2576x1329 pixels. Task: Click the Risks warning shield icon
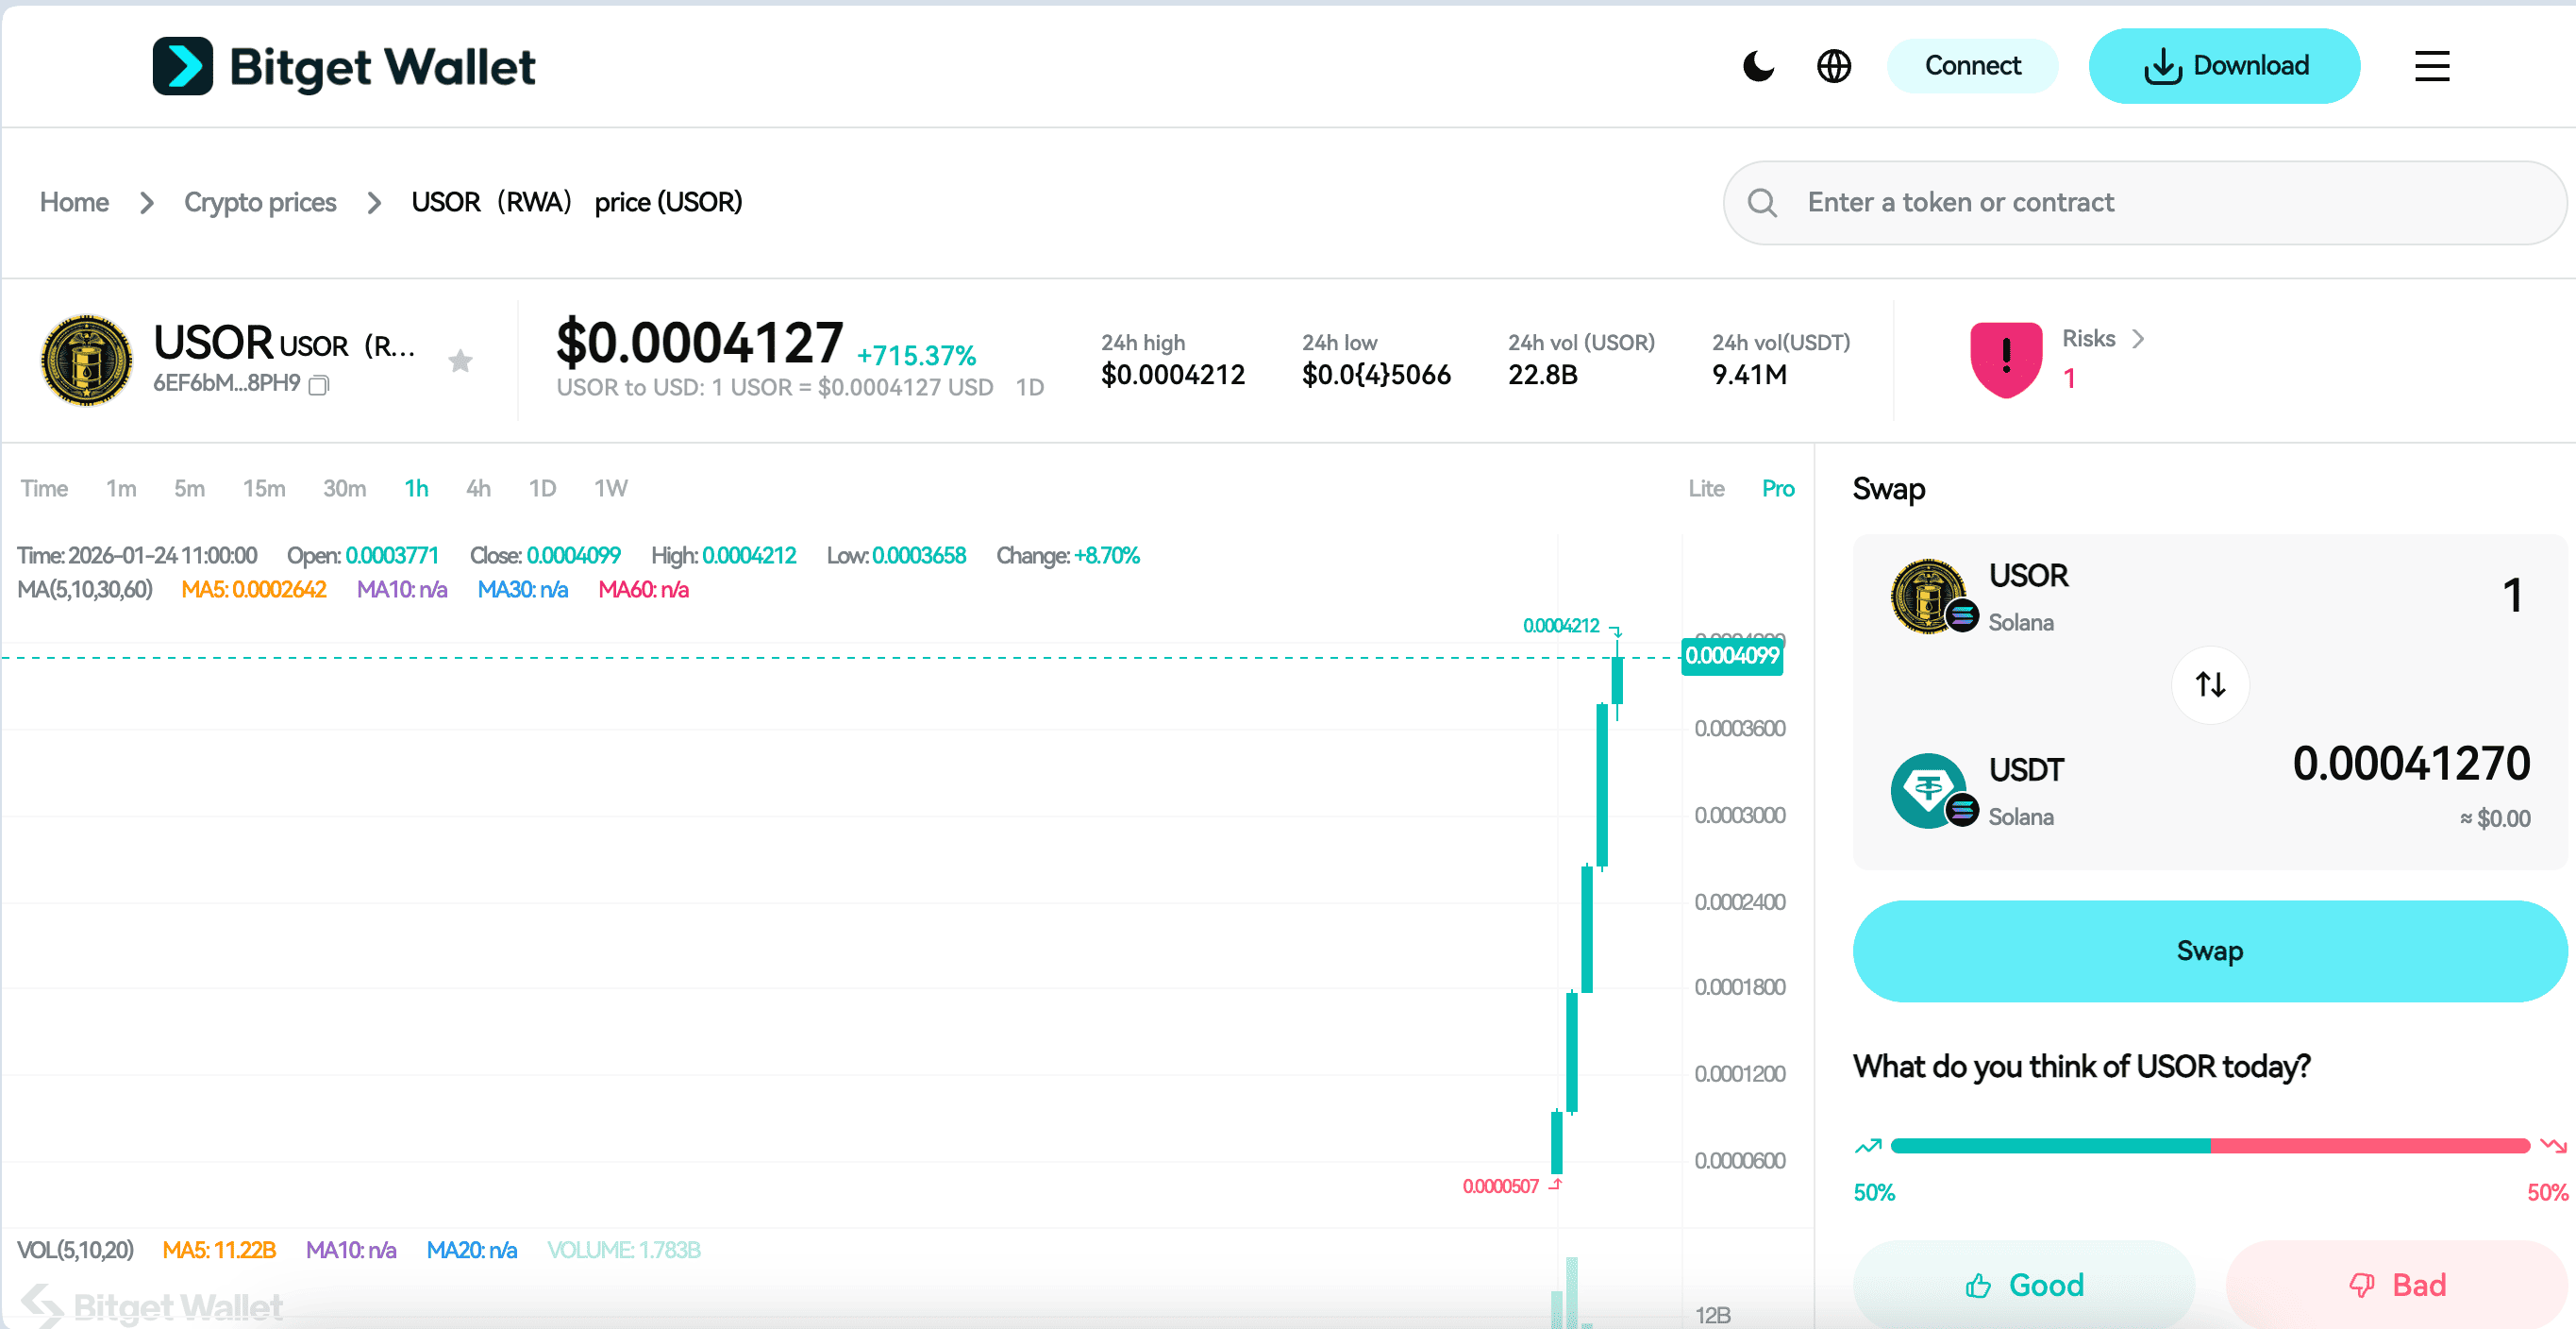coord(2006,360)
